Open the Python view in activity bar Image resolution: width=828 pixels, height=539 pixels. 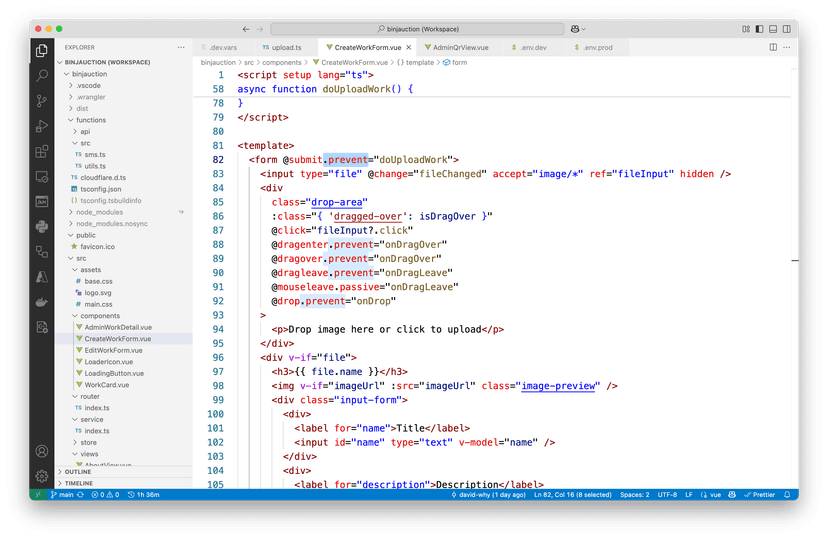[41, 227]
